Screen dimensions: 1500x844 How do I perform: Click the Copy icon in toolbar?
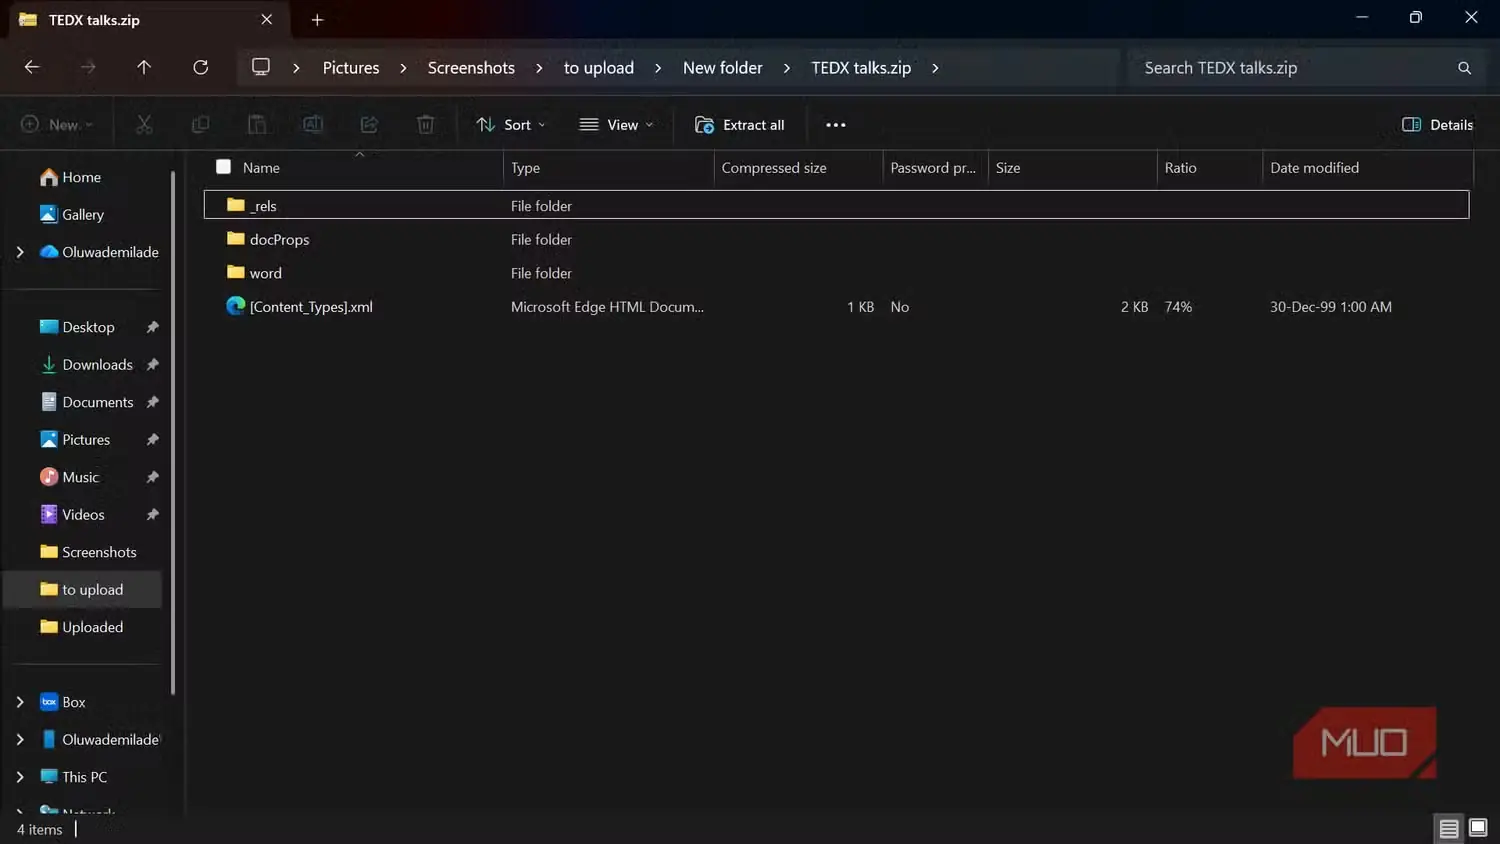click(200, 124)
